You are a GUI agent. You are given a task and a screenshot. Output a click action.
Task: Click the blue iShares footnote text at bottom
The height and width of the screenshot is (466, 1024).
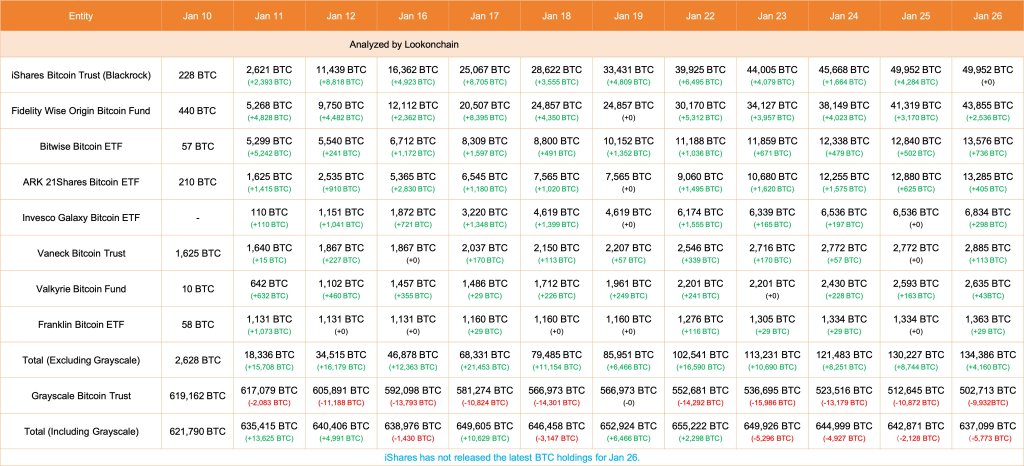pos(512,457)
